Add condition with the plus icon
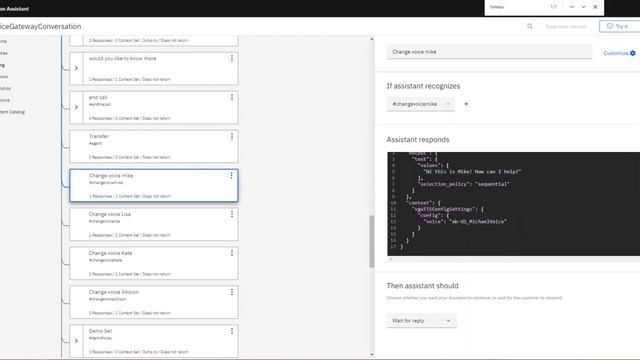The height and width of the screenshot is (360, 640). pyautogui.click(x=466, y=104)
